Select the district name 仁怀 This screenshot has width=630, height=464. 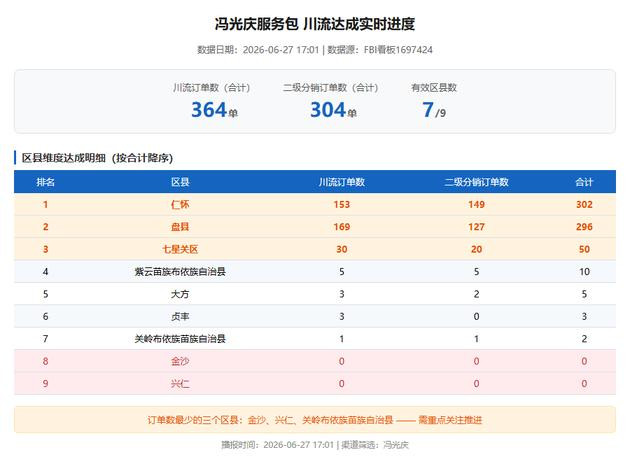pos(180,204)
